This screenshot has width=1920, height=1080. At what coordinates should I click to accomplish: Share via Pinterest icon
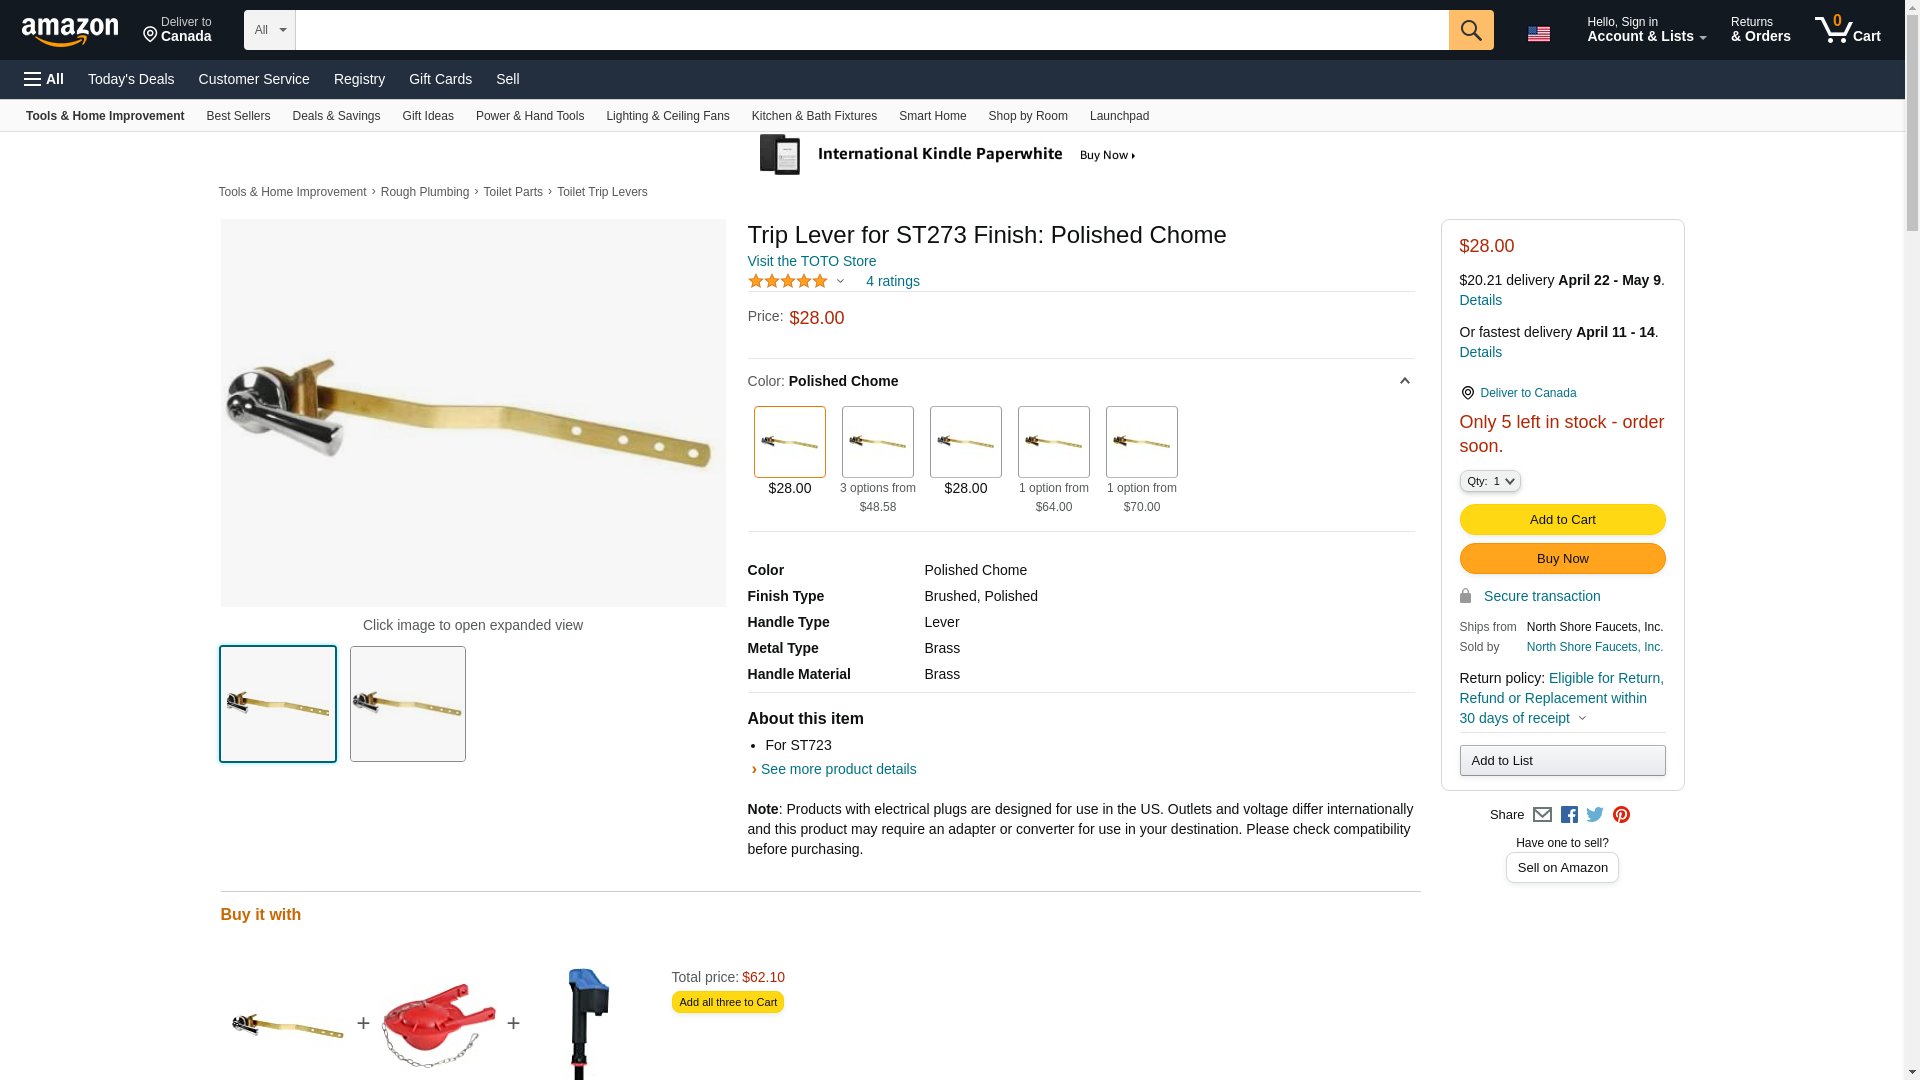[x=1621, y=815]
